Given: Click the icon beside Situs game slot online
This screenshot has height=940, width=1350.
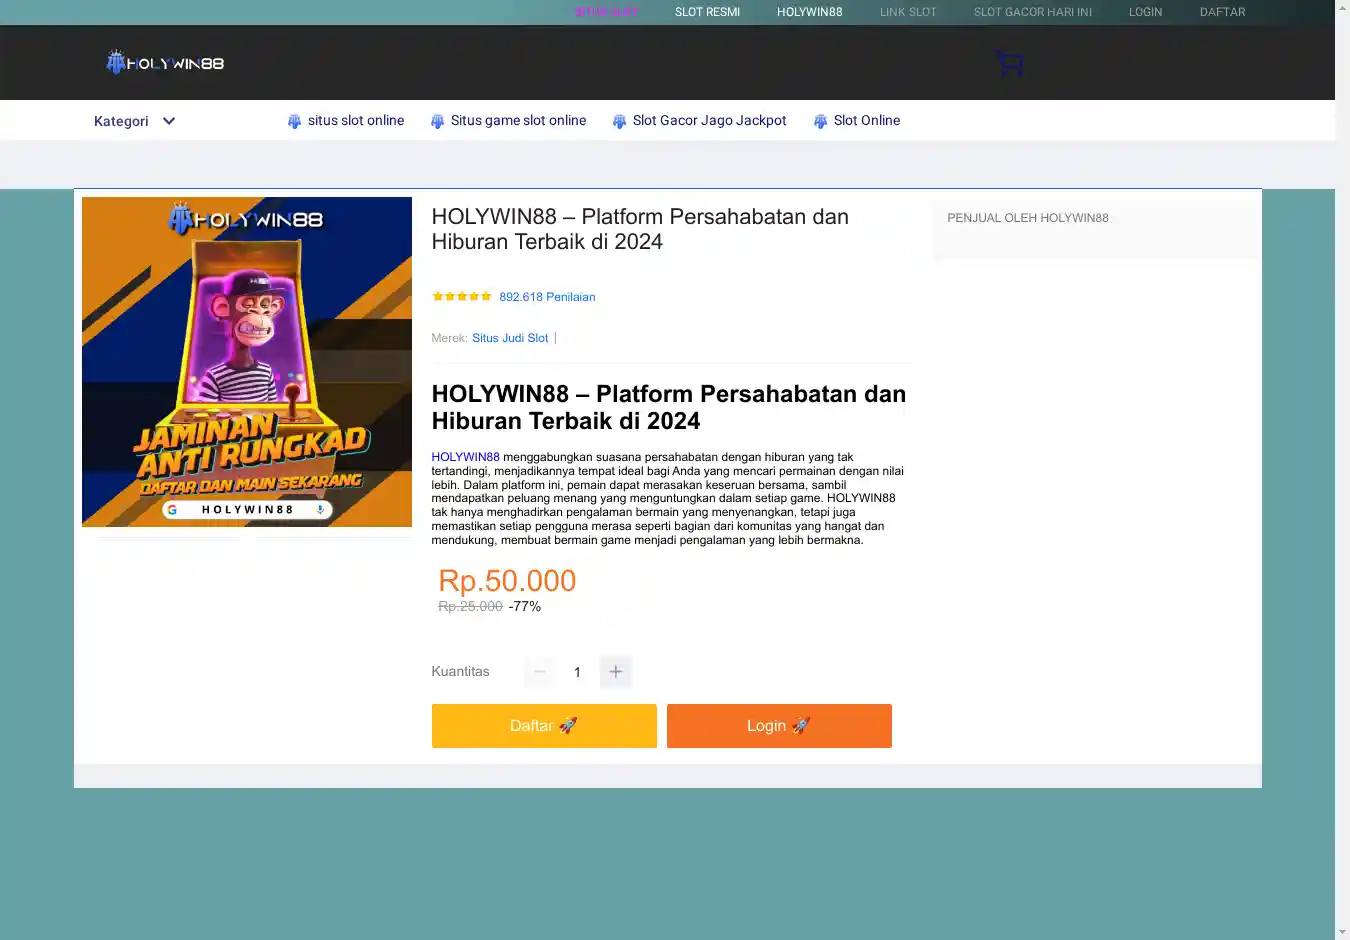Looking at the screenshot, I should point(437,121).
